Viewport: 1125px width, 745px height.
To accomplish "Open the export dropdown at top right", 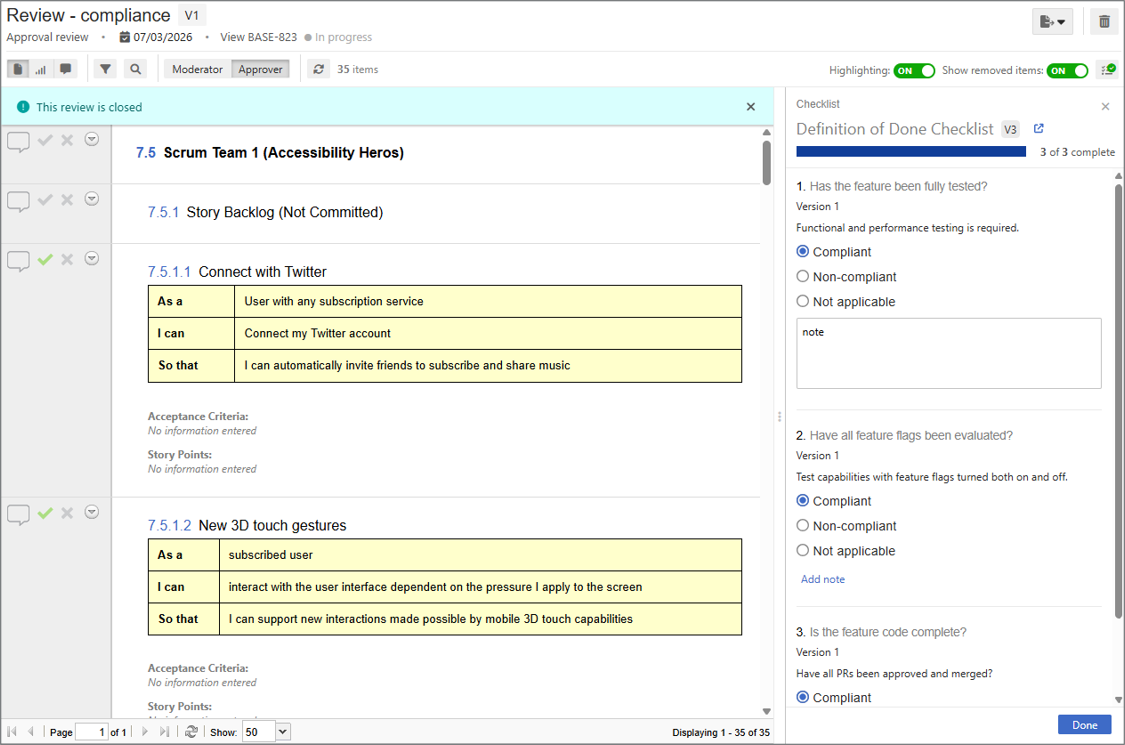I will (1052, 22).
